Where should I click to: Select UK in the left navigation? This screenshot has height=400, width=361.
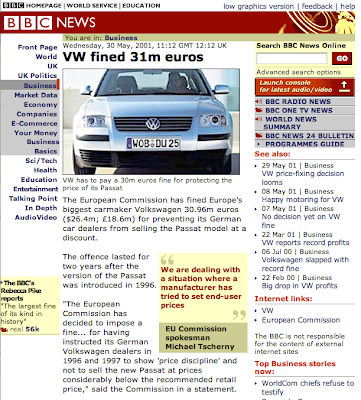(x=52, y=66)
